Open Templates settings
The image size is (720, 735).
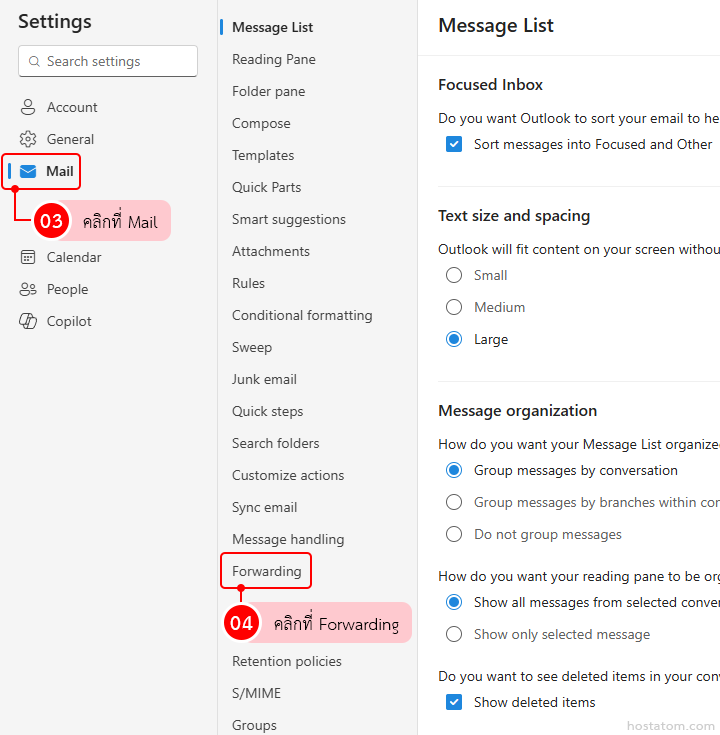pyautogui.click(x=263, y=155)
